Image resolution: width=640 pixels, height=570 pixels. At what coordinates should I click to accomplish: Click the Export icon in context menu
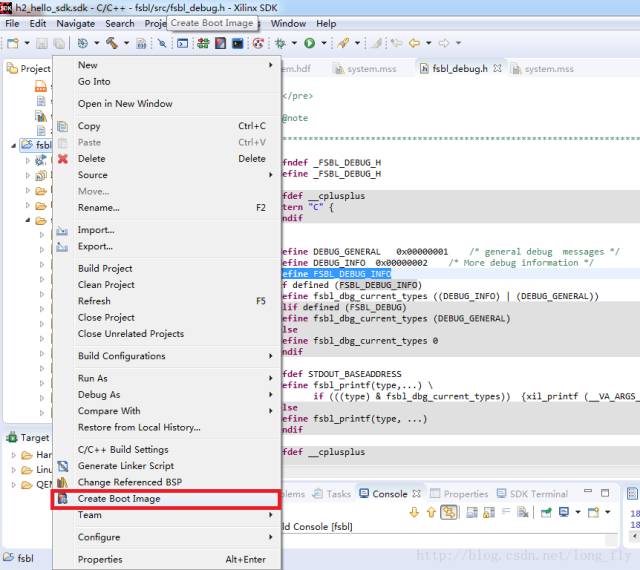pyautogui.click(x=63, y=246)
